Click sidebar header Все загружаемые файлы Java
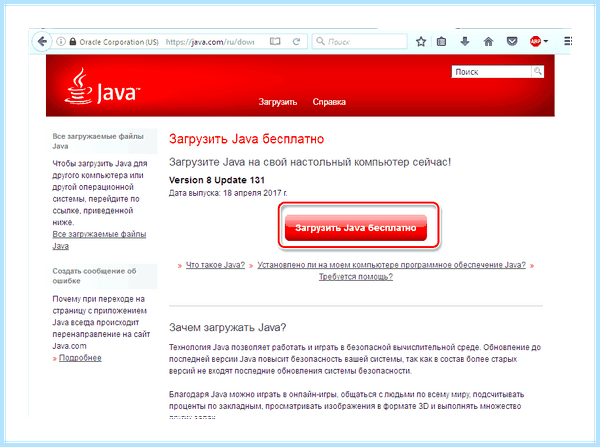This screenshot has height=447, width=600. pos(98,141)
